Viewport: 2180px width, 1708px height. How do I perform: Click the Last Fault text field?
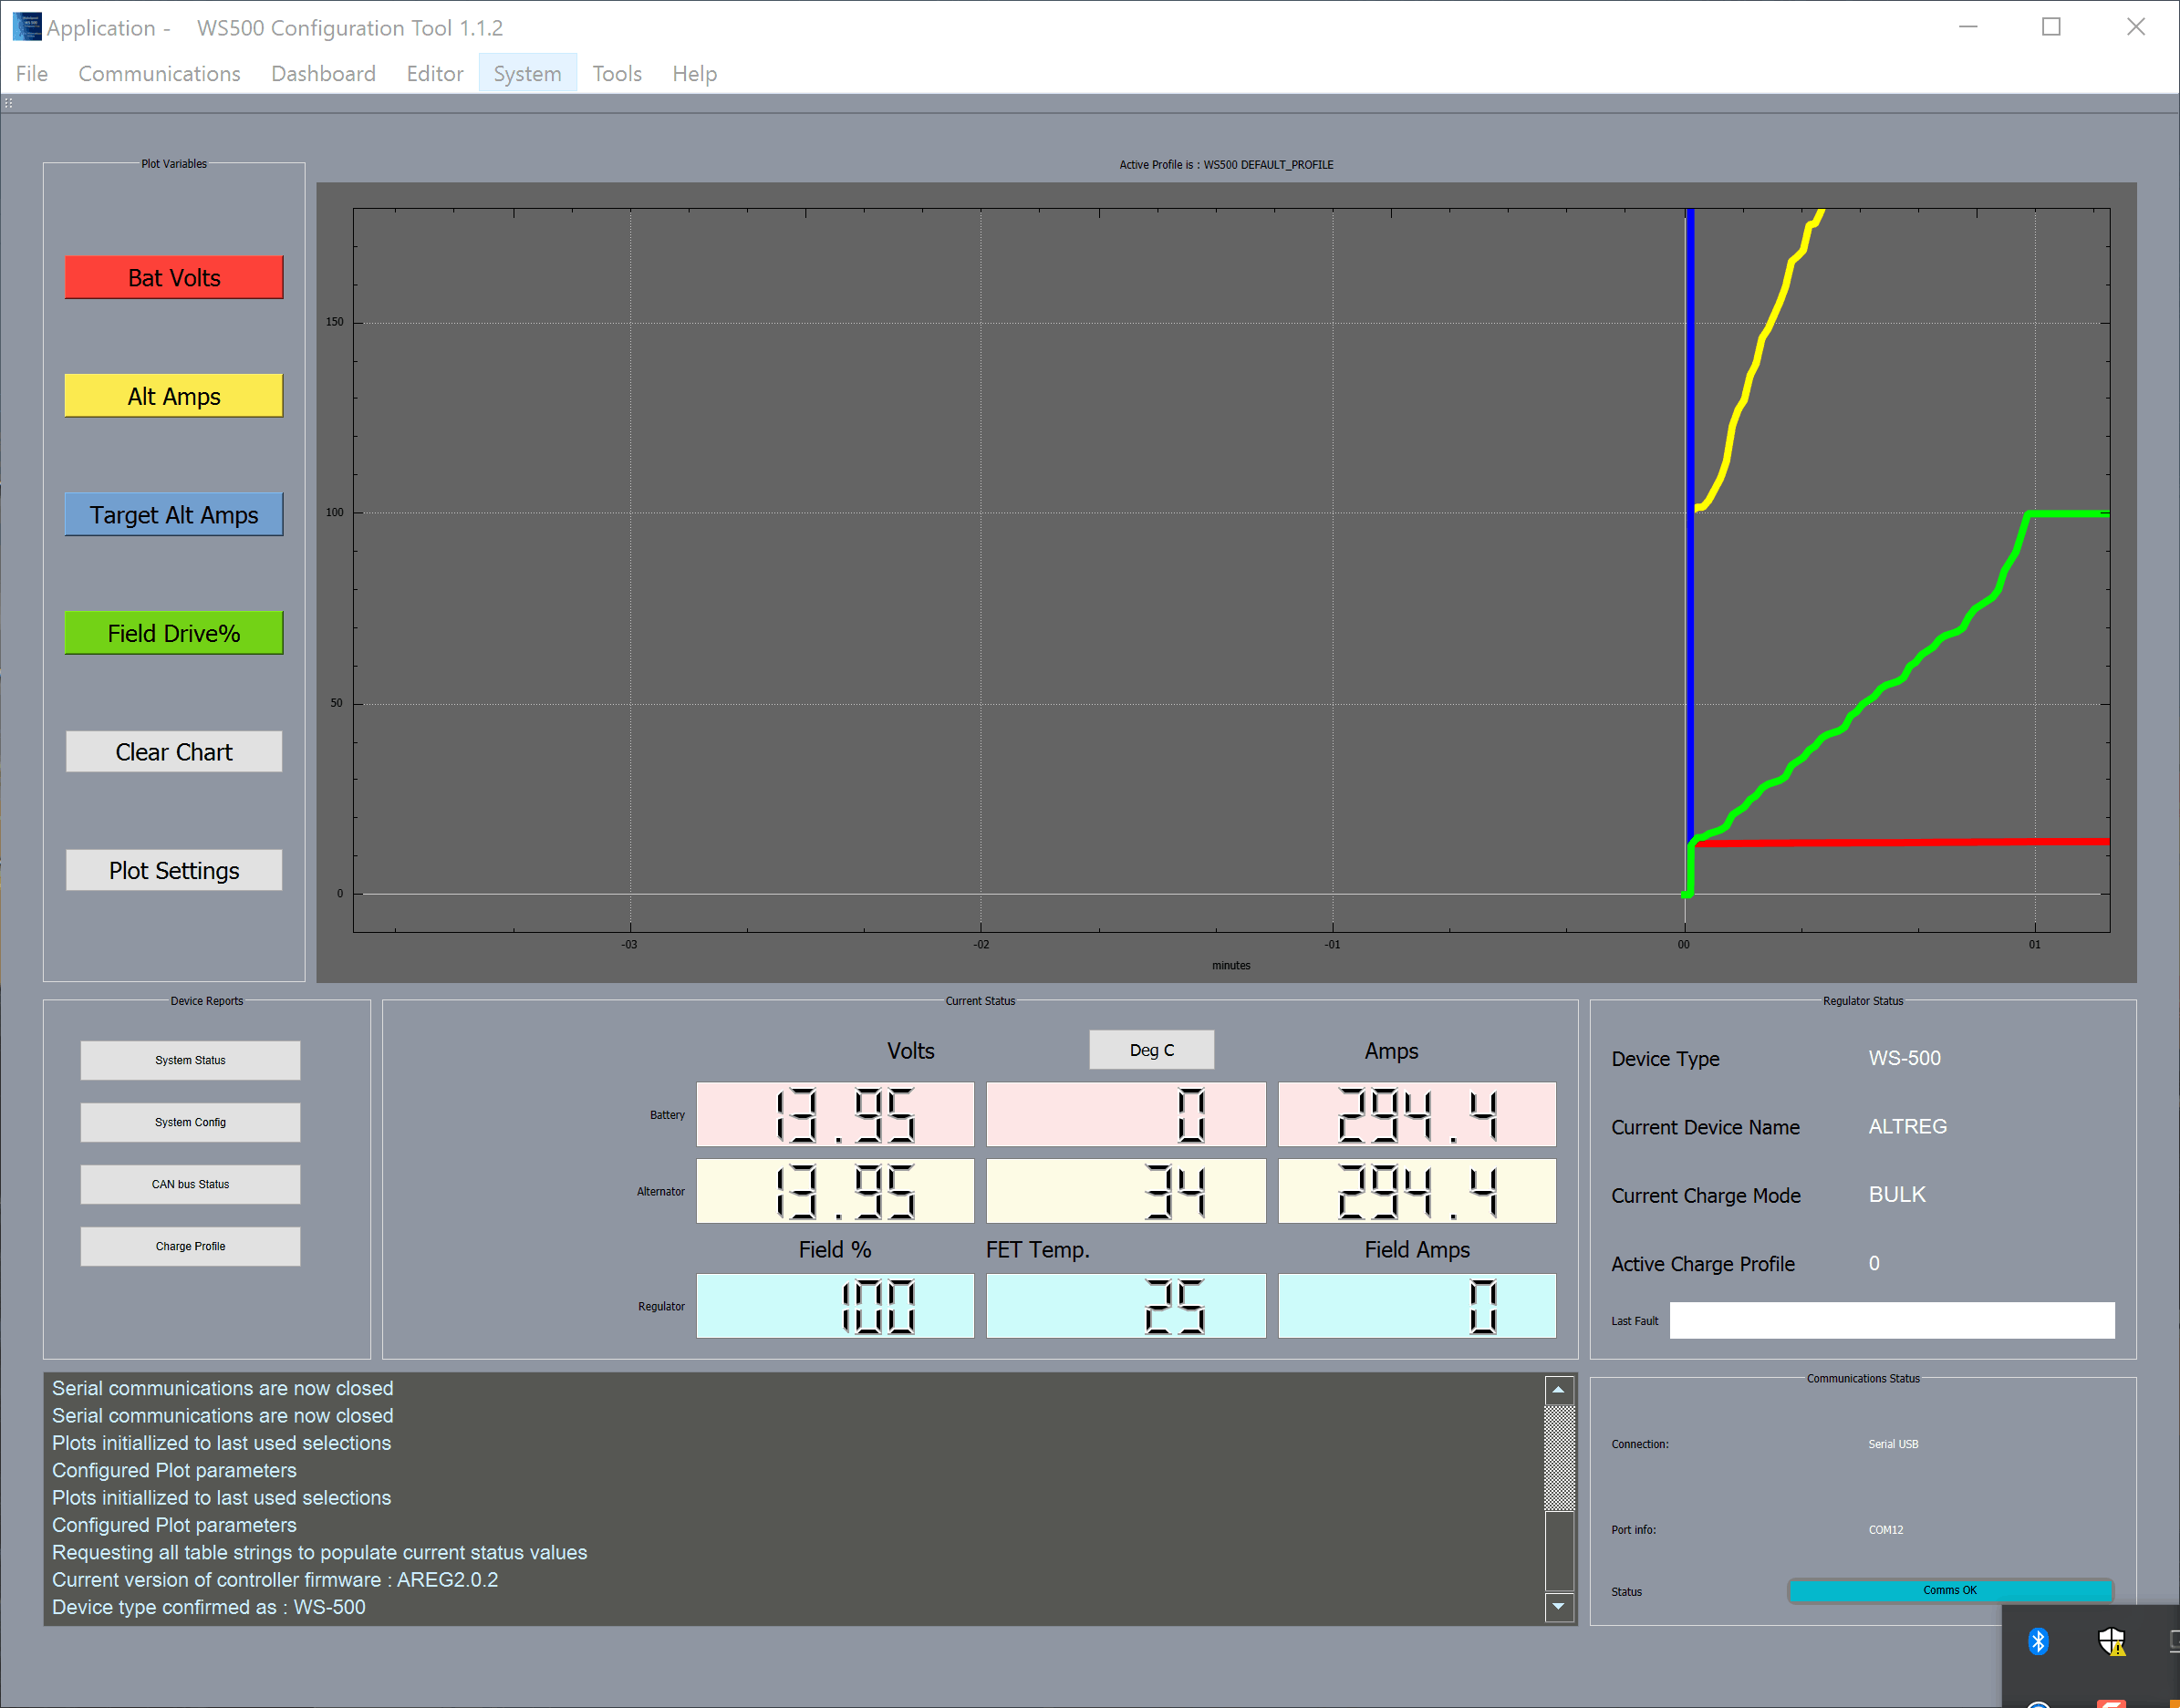tap(1891, 1320)
